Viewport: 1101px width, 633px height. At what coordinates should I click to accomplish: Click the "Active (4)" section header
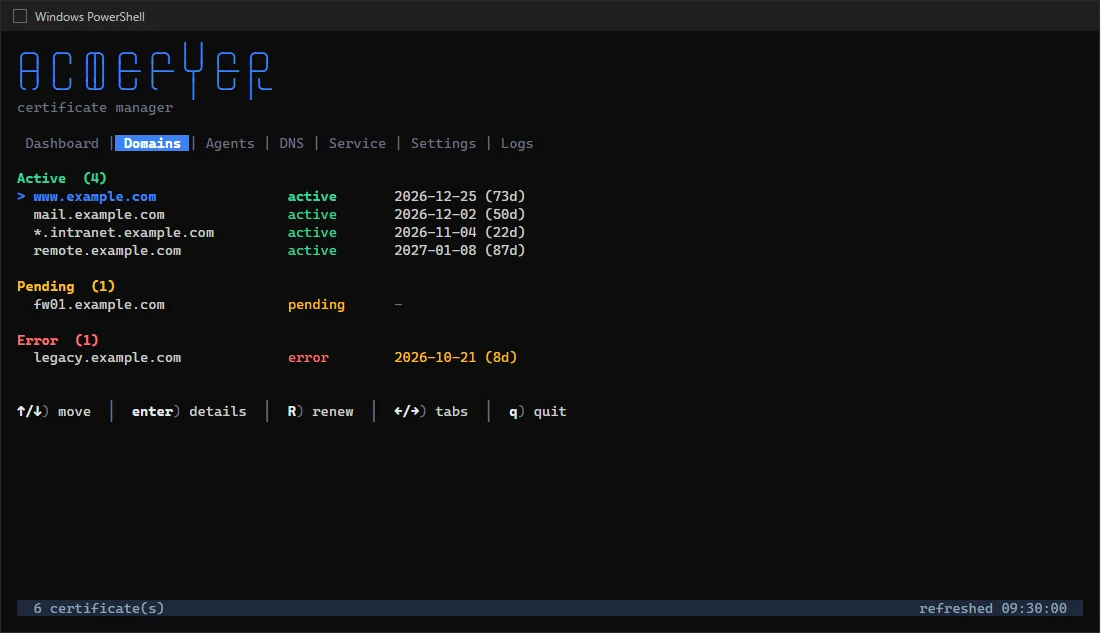tap(62, 178)
